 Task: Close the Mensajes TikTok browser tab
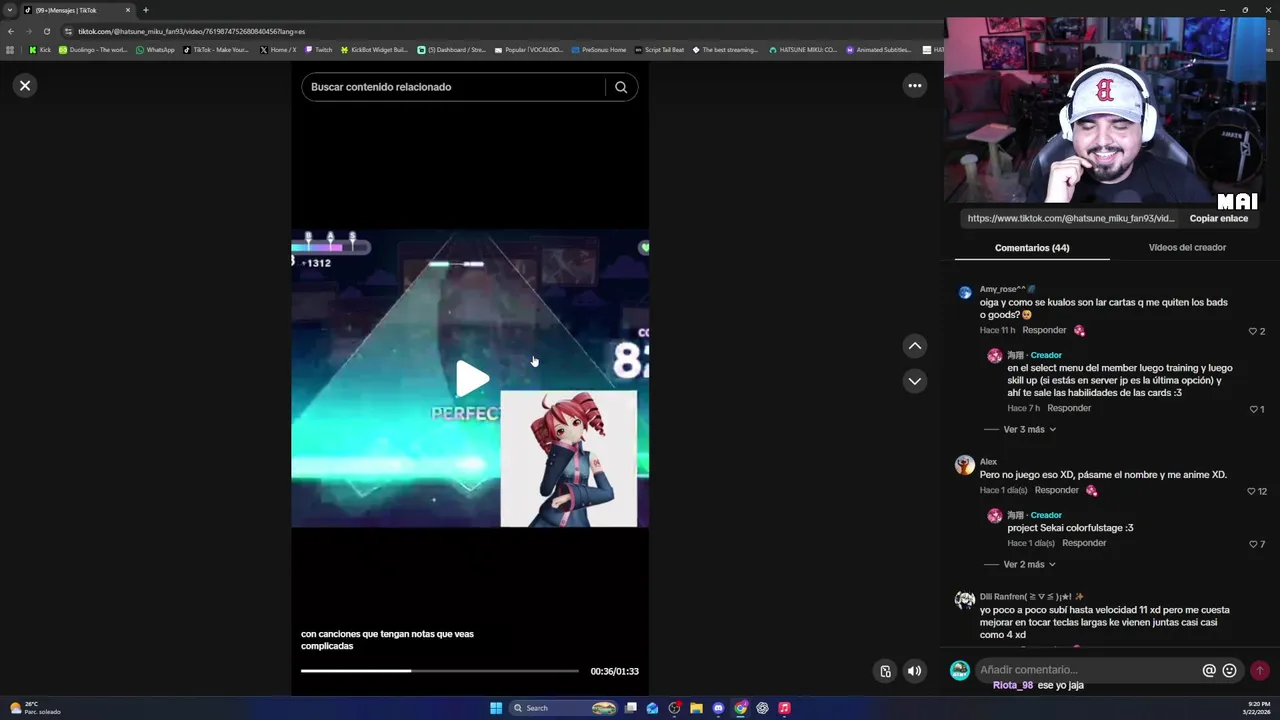click(127, 10)
